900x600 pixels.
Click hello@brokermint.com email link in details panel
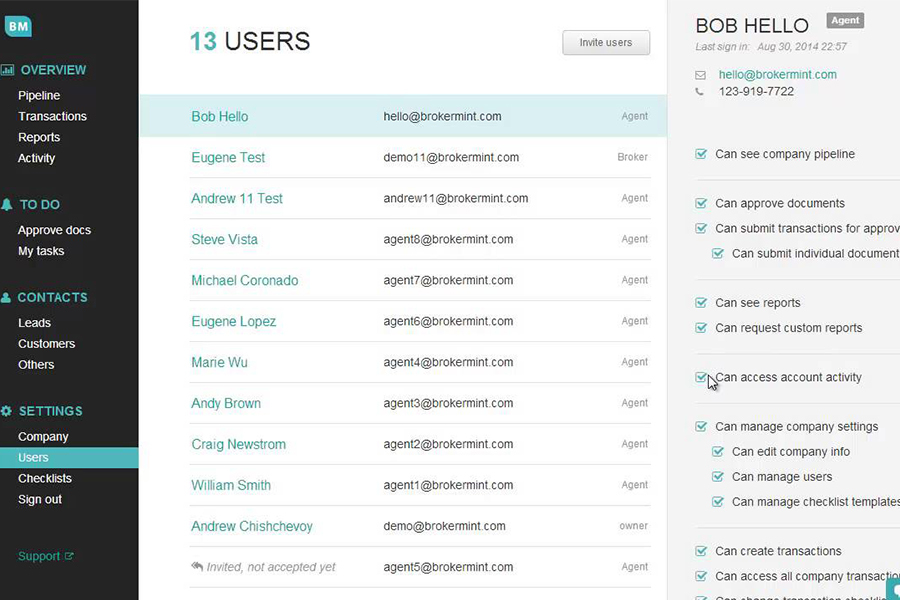click(777, 74)
